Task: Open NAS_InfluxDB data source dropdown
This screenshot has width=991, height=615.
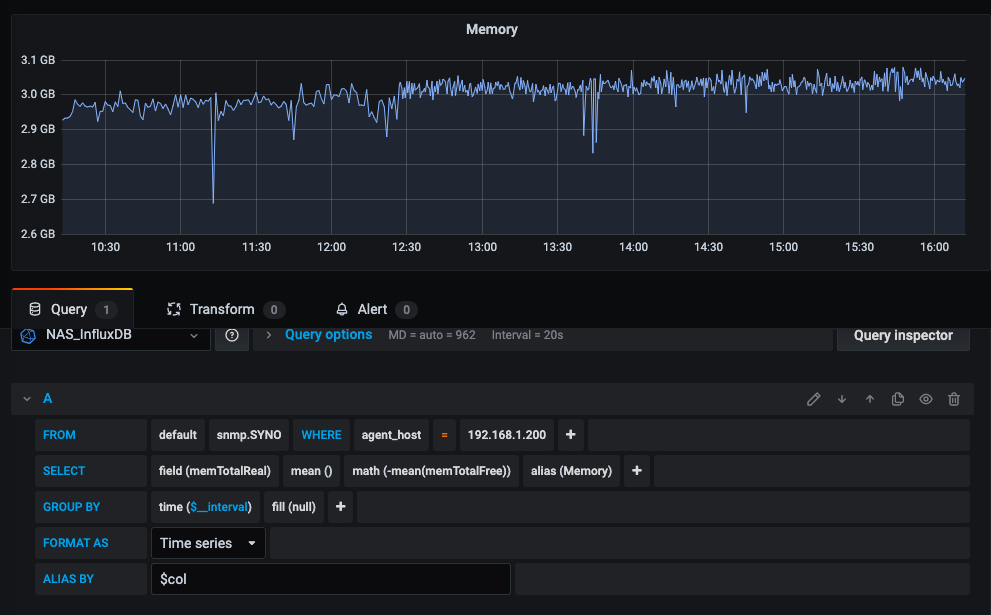Action: 111,336
